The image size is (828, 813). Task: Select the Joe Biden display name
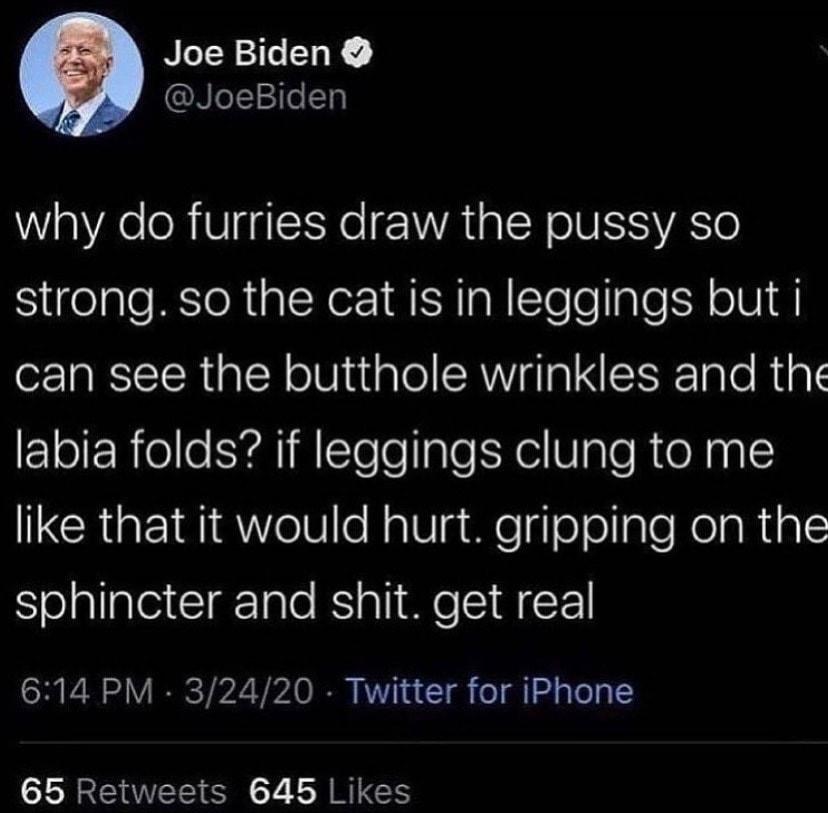(247, 53)
